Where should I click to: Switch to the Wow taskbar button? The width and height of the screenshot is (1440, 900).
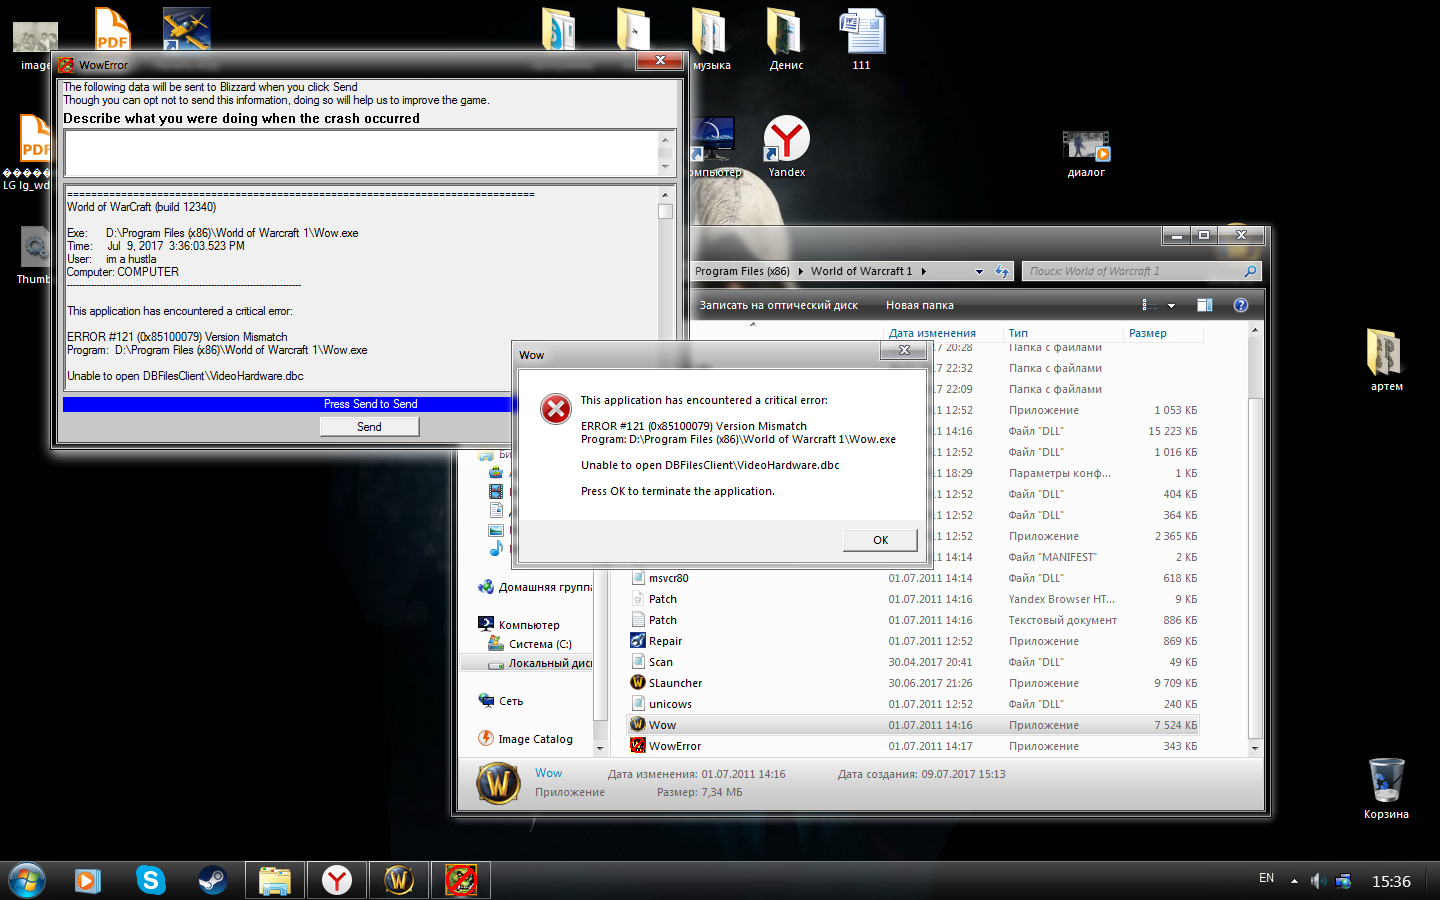(x=399, y=880)
